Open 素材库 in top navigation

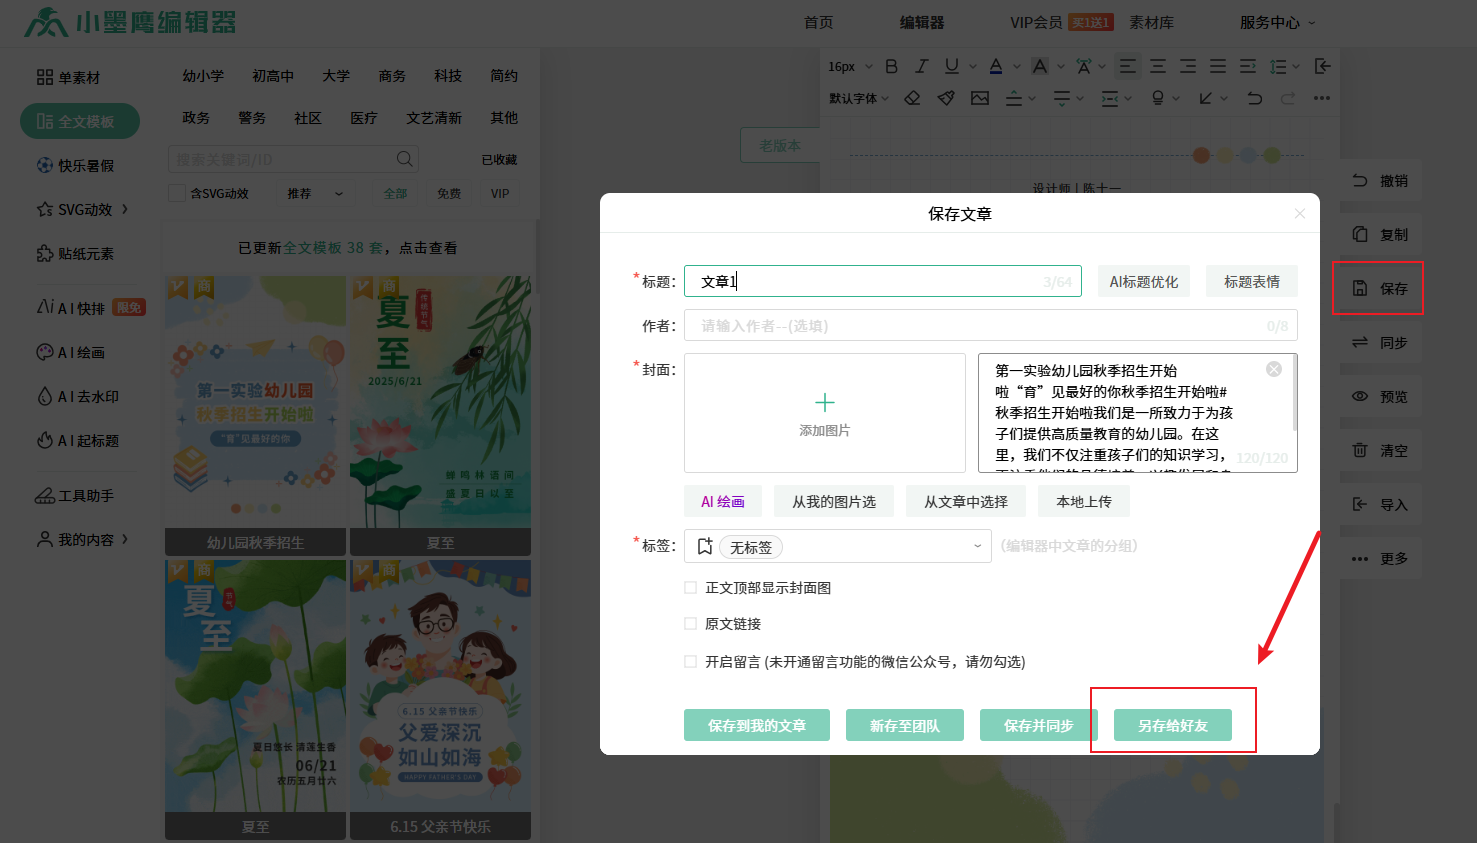1152,22
